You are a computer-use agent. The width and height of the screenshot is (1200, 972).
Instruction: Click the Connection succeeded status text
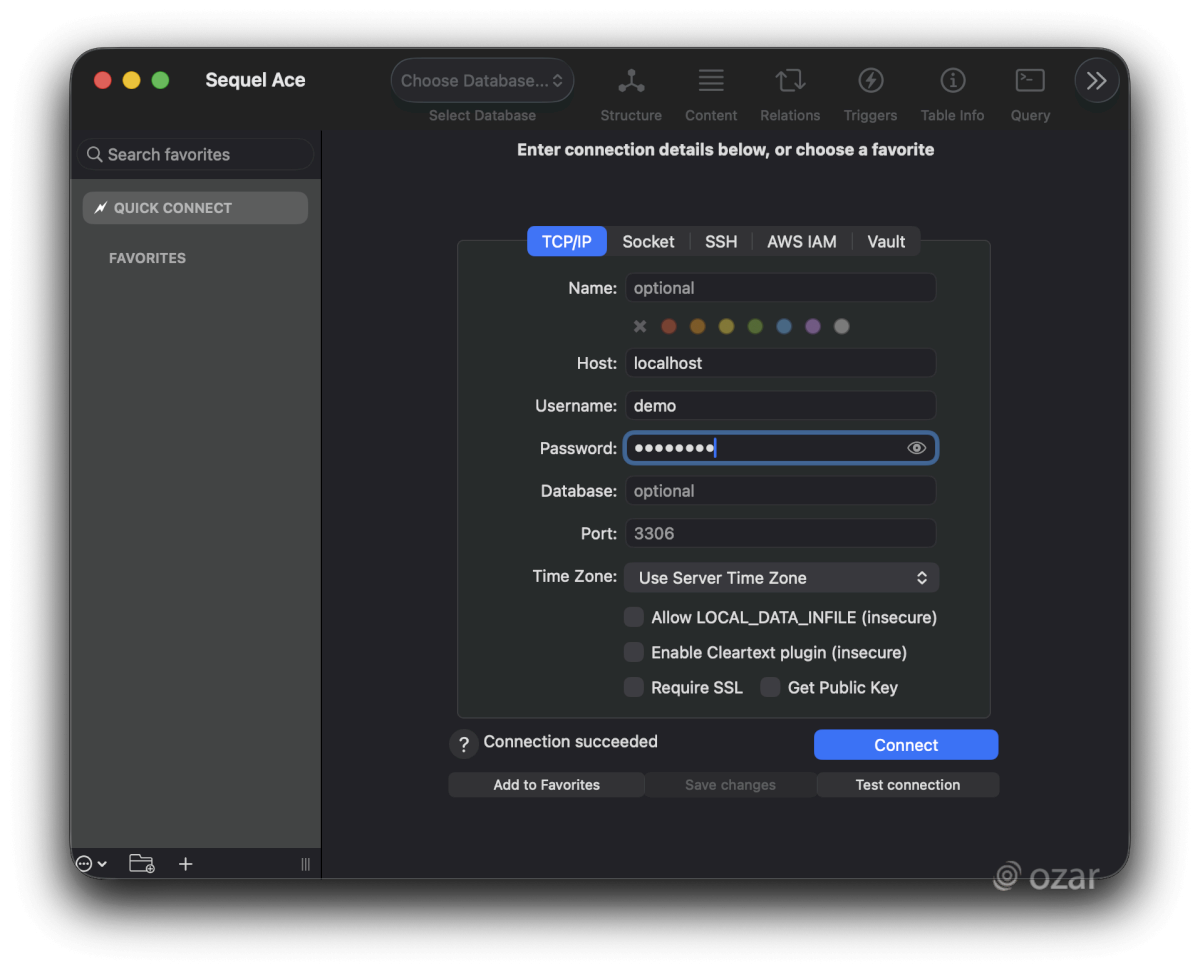pyautogui.click(x=570, y=741)
